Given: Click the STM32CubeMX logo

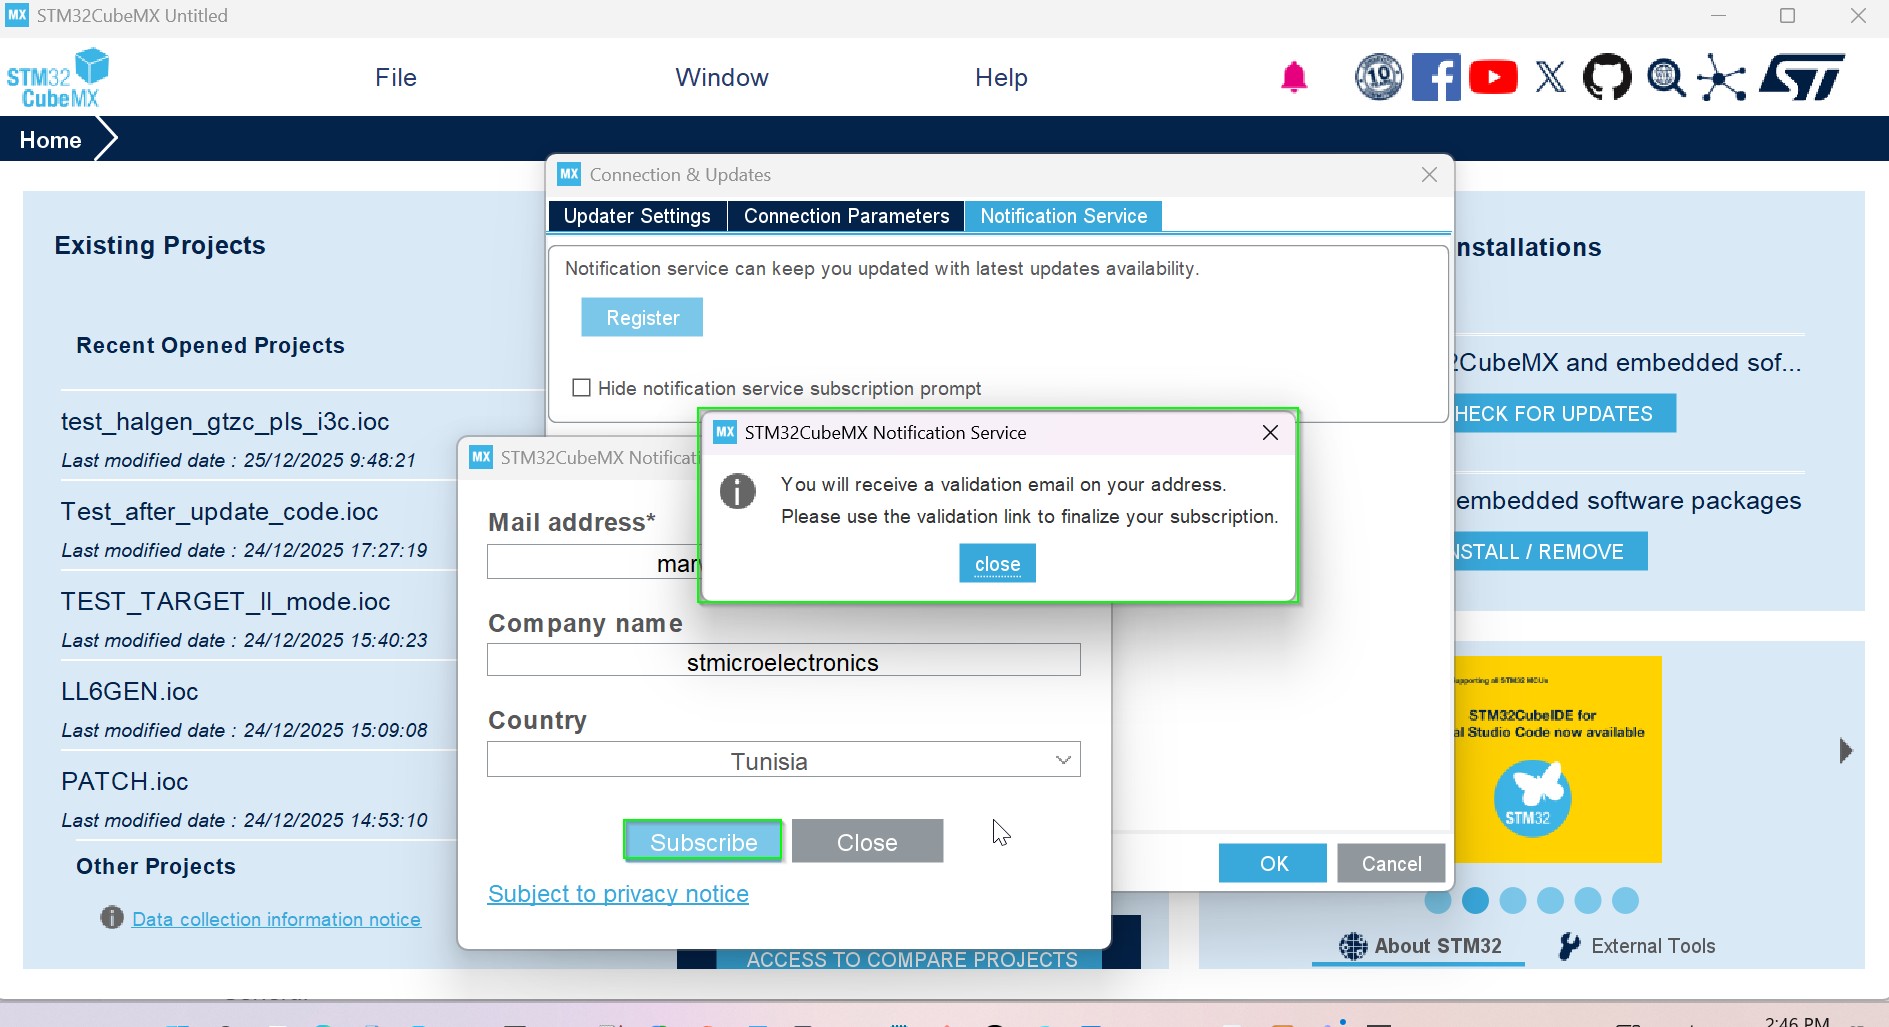Looking at the screenshot, I should (x=58, y=78).
